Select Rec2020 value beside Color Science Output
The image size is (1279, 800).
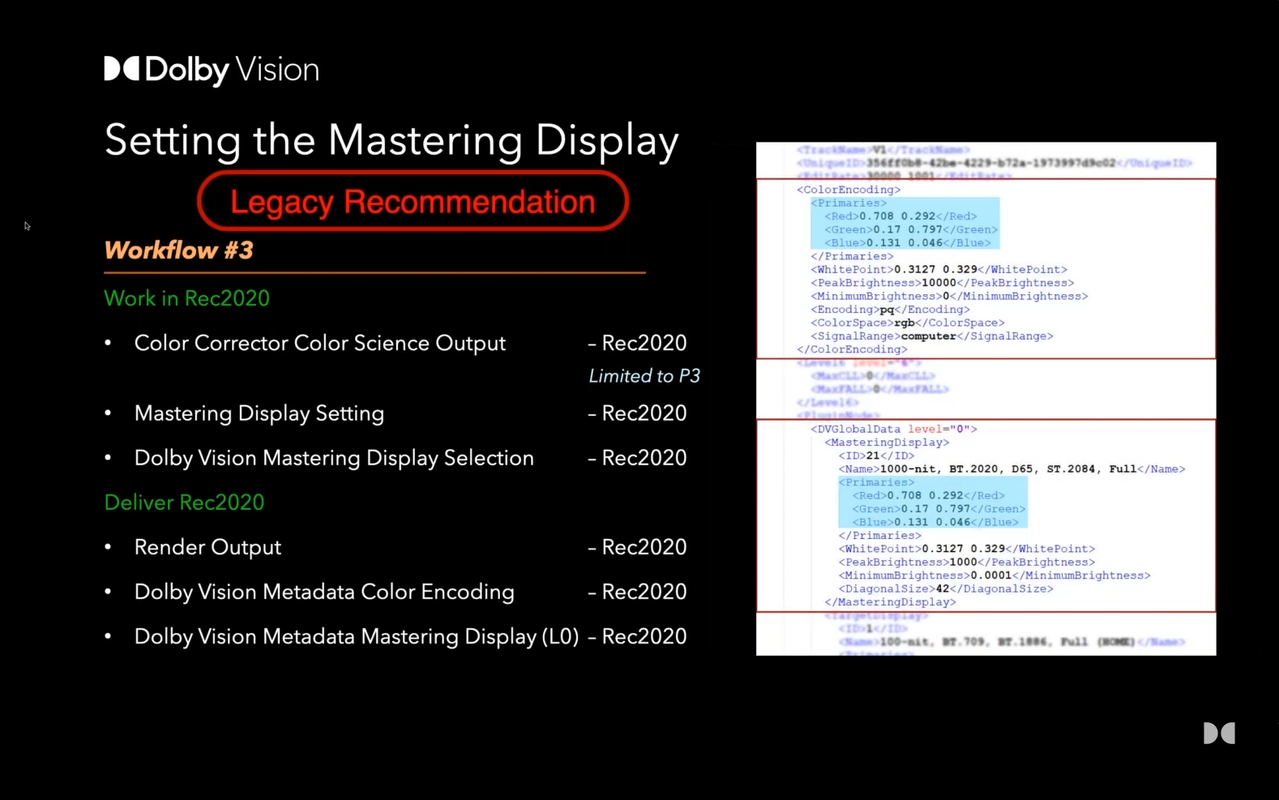coord(644,343)
